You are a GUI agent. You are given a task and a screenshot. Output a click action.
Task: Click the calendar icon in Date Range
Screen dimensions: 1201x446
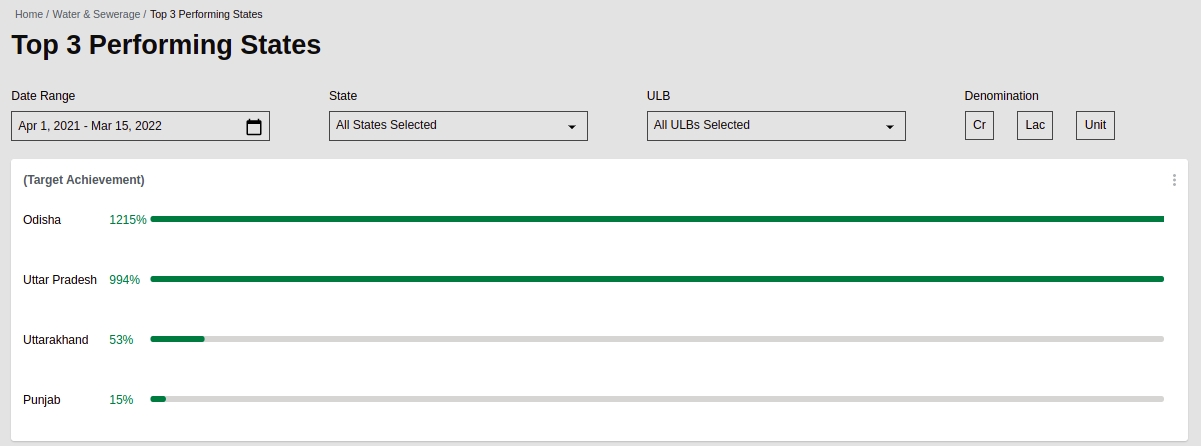(254, 127)
